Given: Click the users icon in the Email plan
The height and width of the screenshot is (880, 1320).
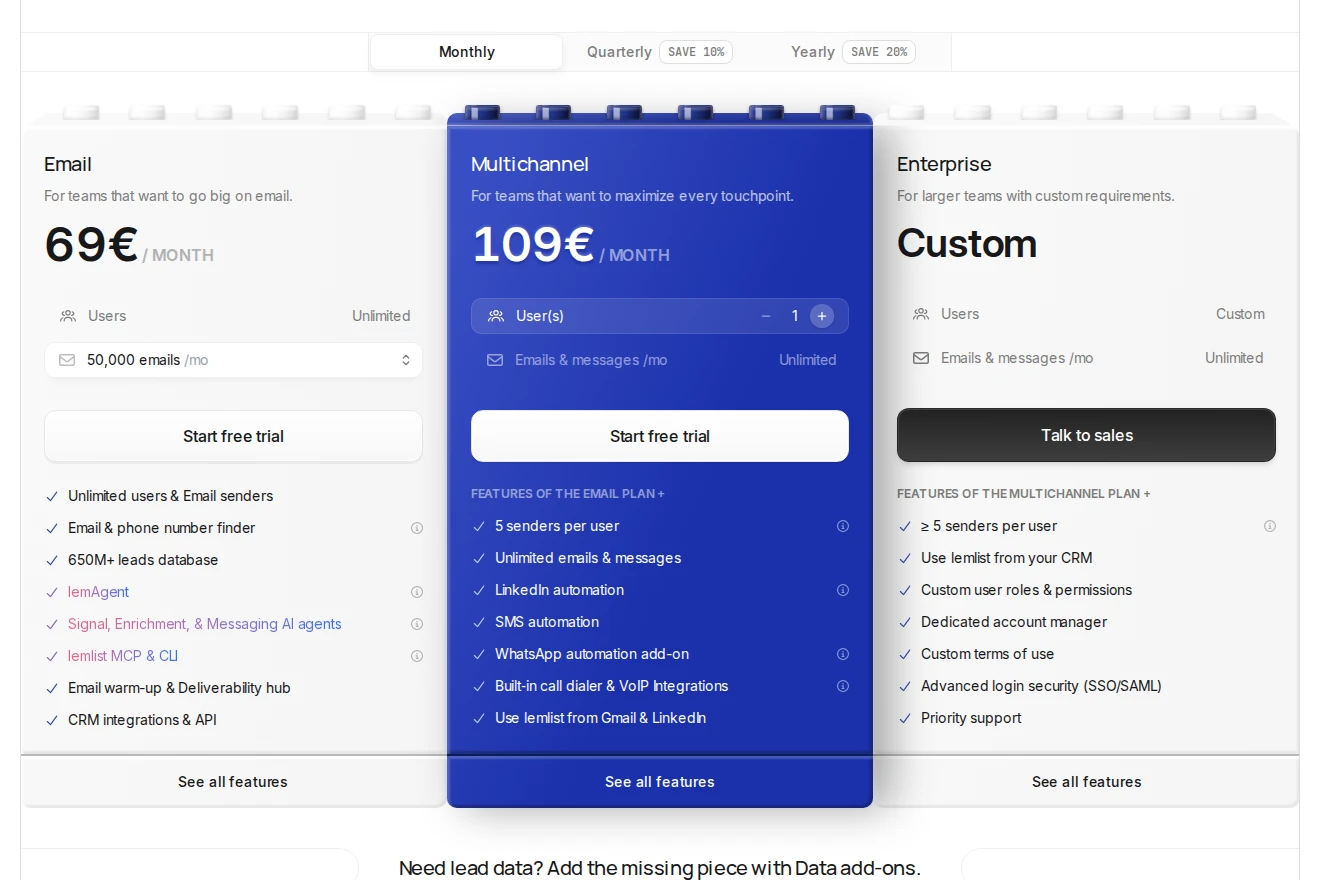Looking at the screenshot, I should click(x=68, y=316).
